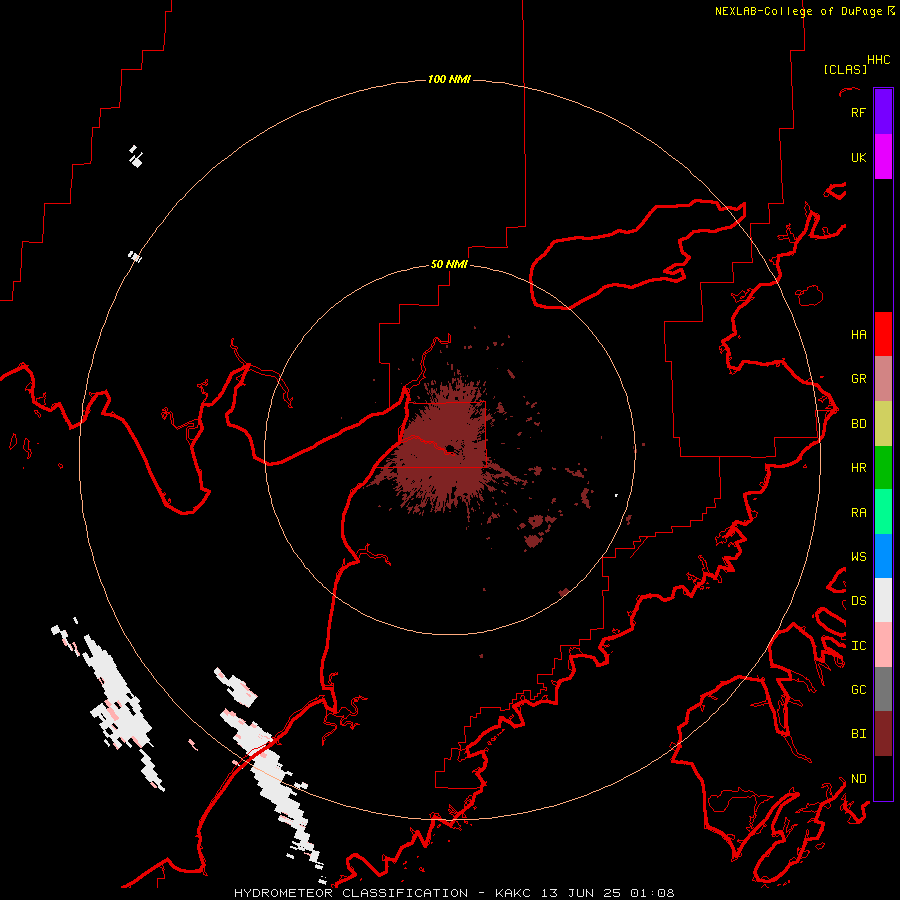Screen dimensions: 900x900
Task: Click the yellow BD legend color swatch
Action: 883,424
